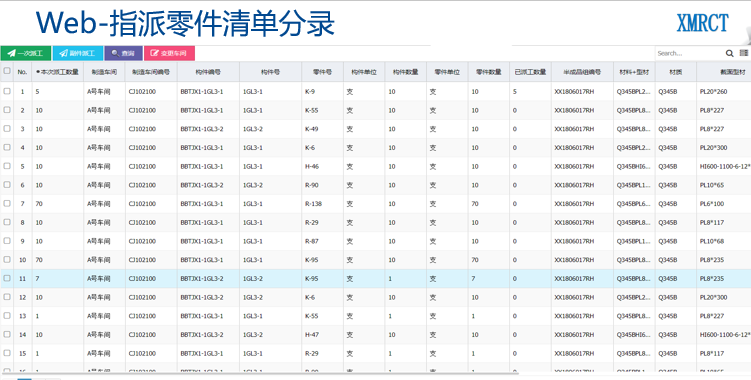The width and height of the screenshot is (751, 380).
Task: Click the 零件号 column header
Action: click(x=322, y=72)
